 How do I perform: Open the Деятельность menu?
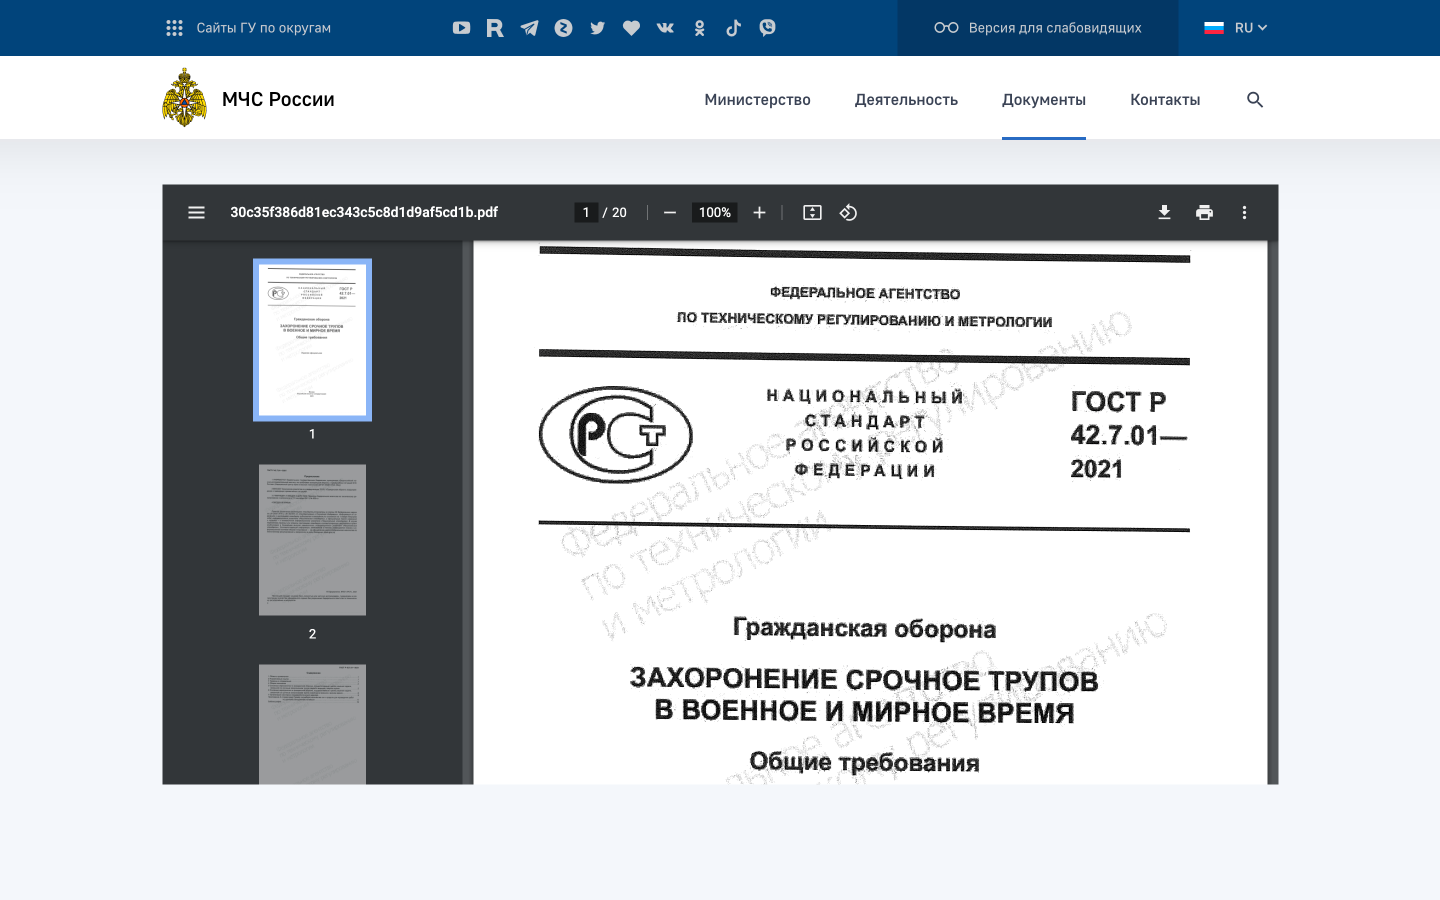906,99
